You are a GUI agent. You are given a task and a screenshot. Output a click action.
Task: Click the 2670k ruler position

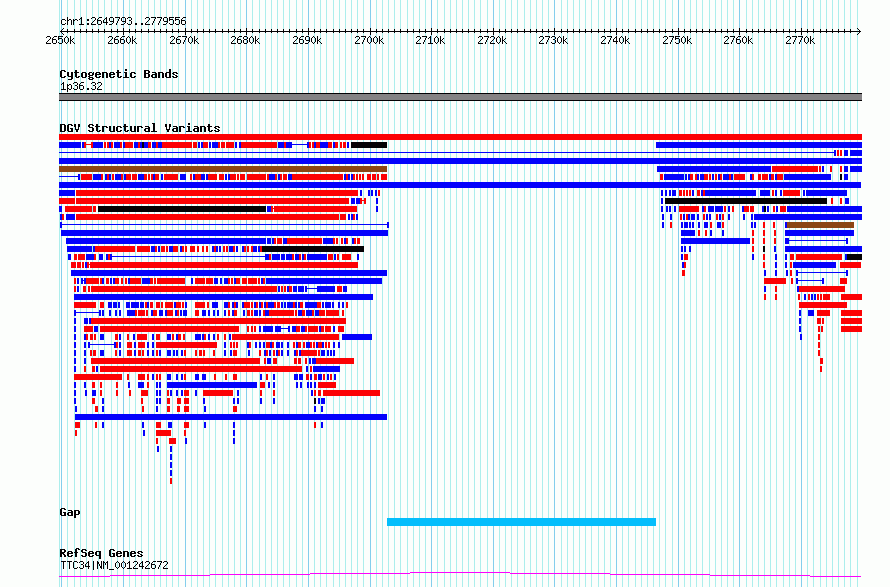coord(184,40)
